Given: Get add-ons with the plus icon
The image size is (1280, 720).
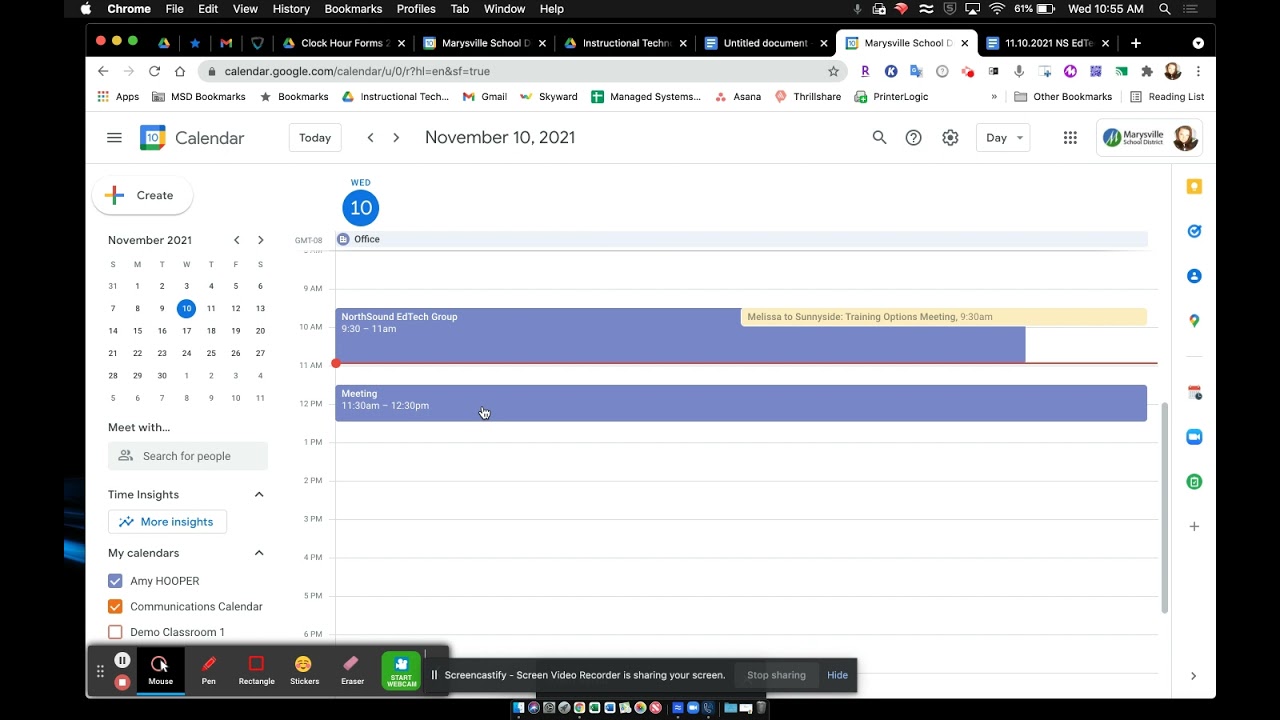Looking at the screenshot, I should [x=1194, y=526].
